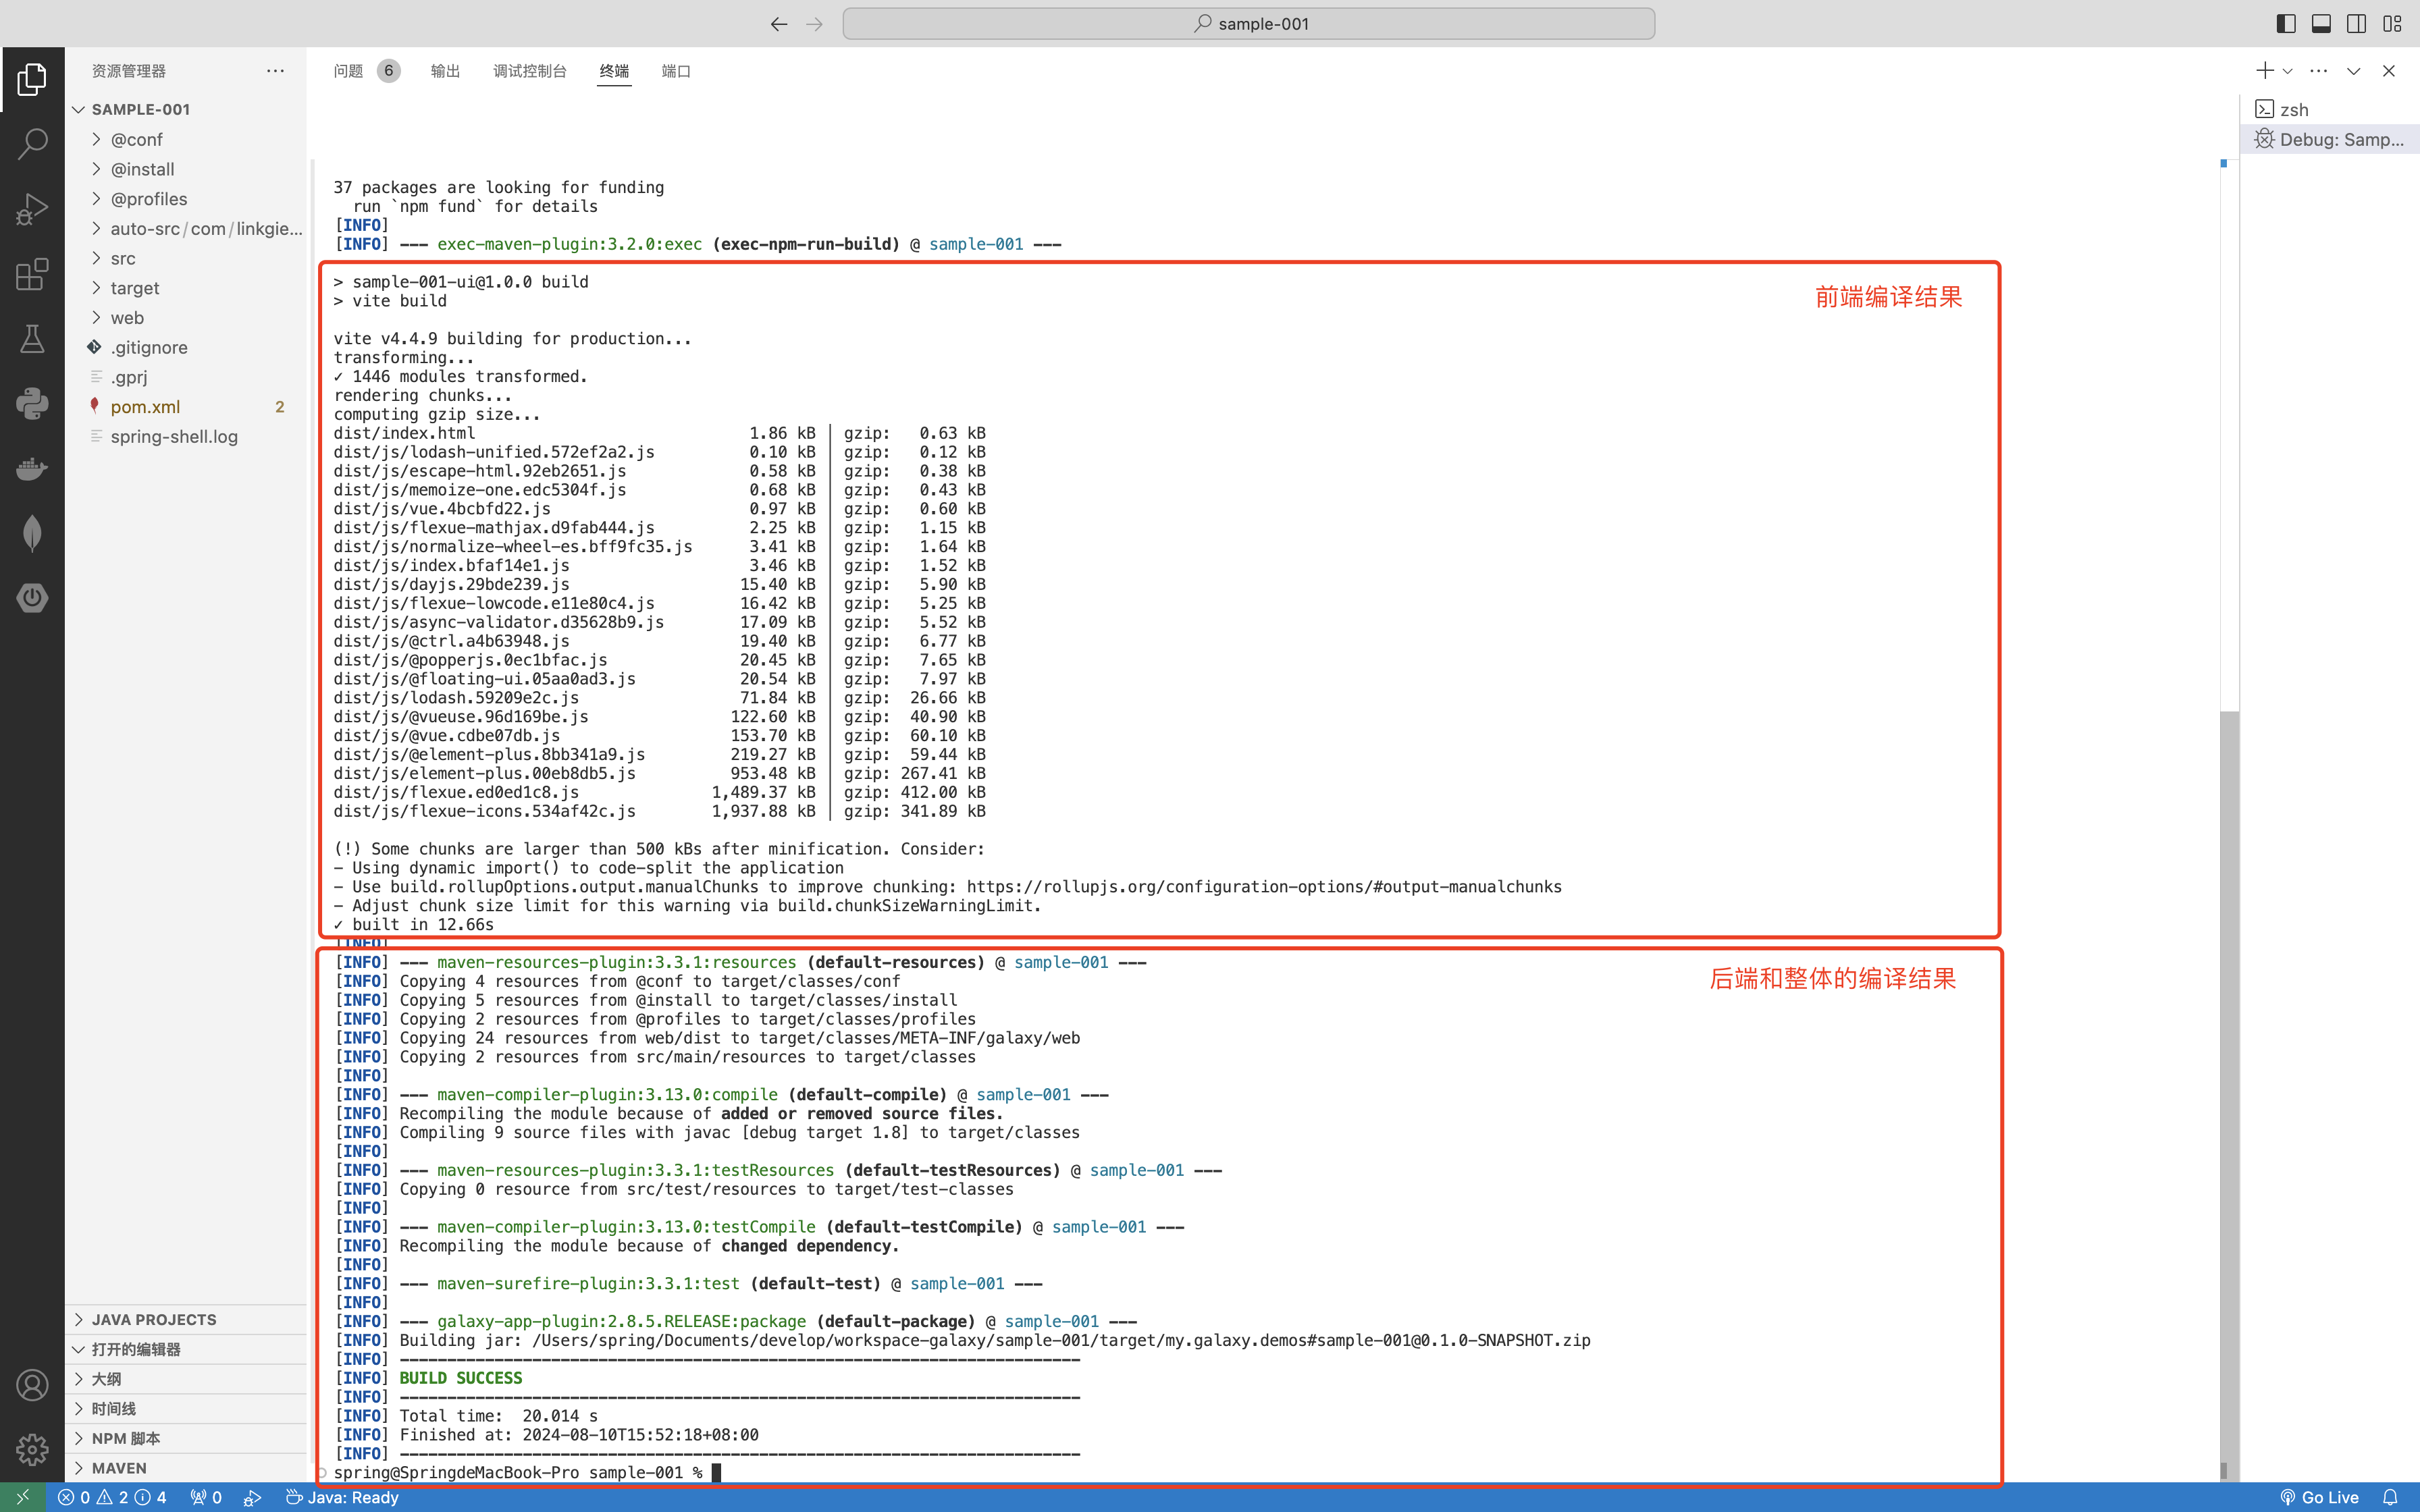Viewport: 2420px width, 1512px height.
Task: Click the debug launch status bar icon
Action: [253, 1497]
